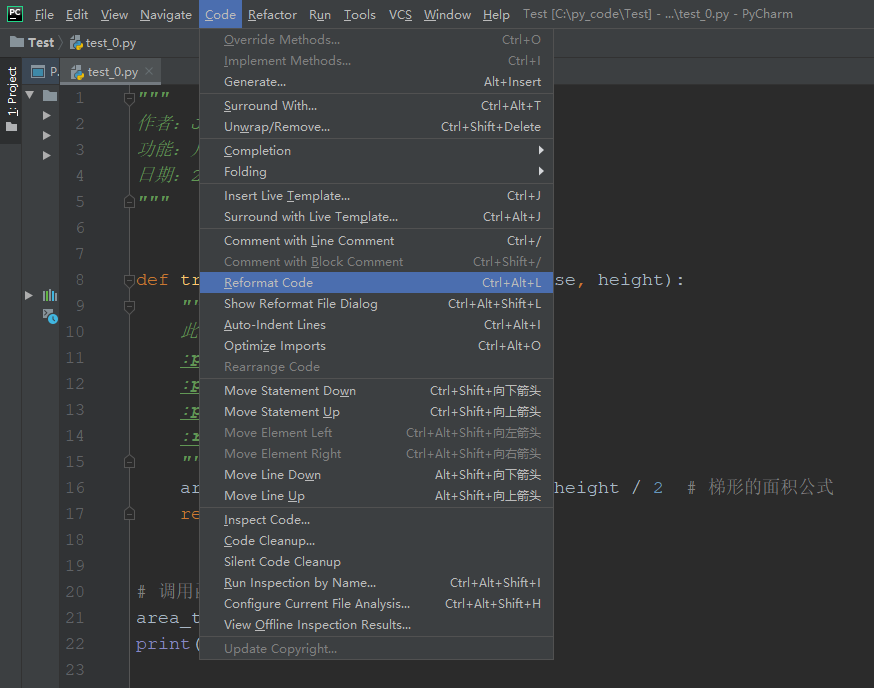Screen dimensions: 874x688
Task: Click the Test folder breadcrumb
Action: click(x=32, y=42)
